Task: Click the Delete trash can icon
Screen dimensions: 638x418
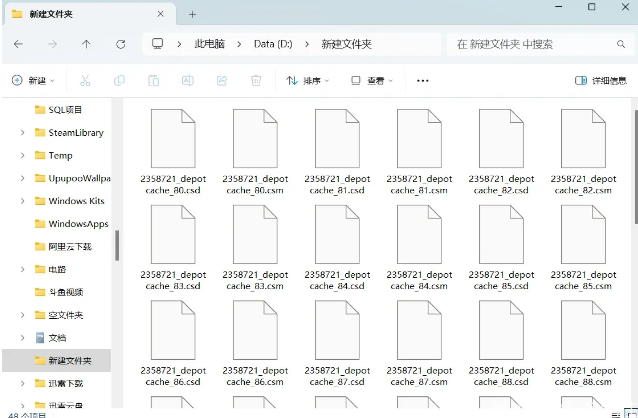Action: pos(256,81)
